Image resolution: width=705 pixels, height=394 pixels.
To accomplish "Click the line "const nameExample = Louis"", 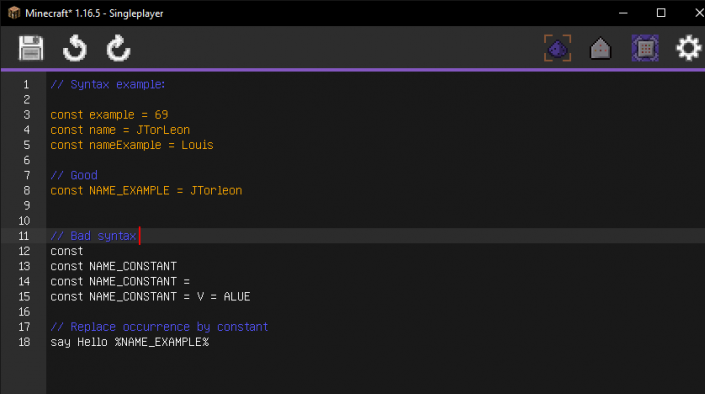I will pyautogui.click(x=132, y=145).
